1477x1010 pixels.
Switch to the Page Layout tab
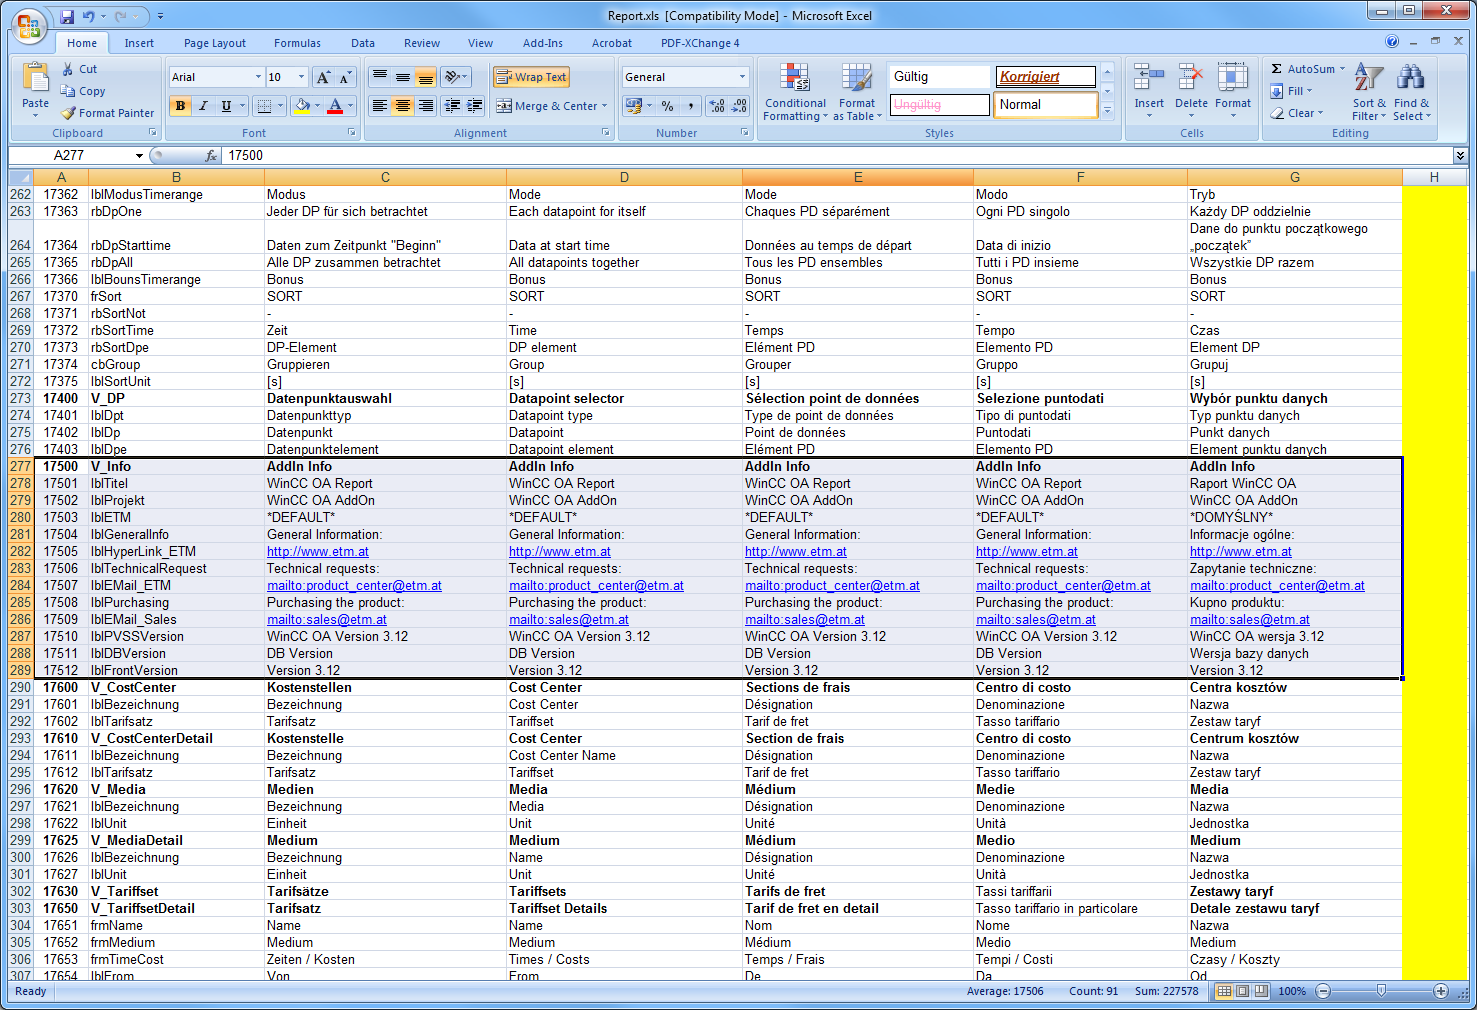coord(214,43)
